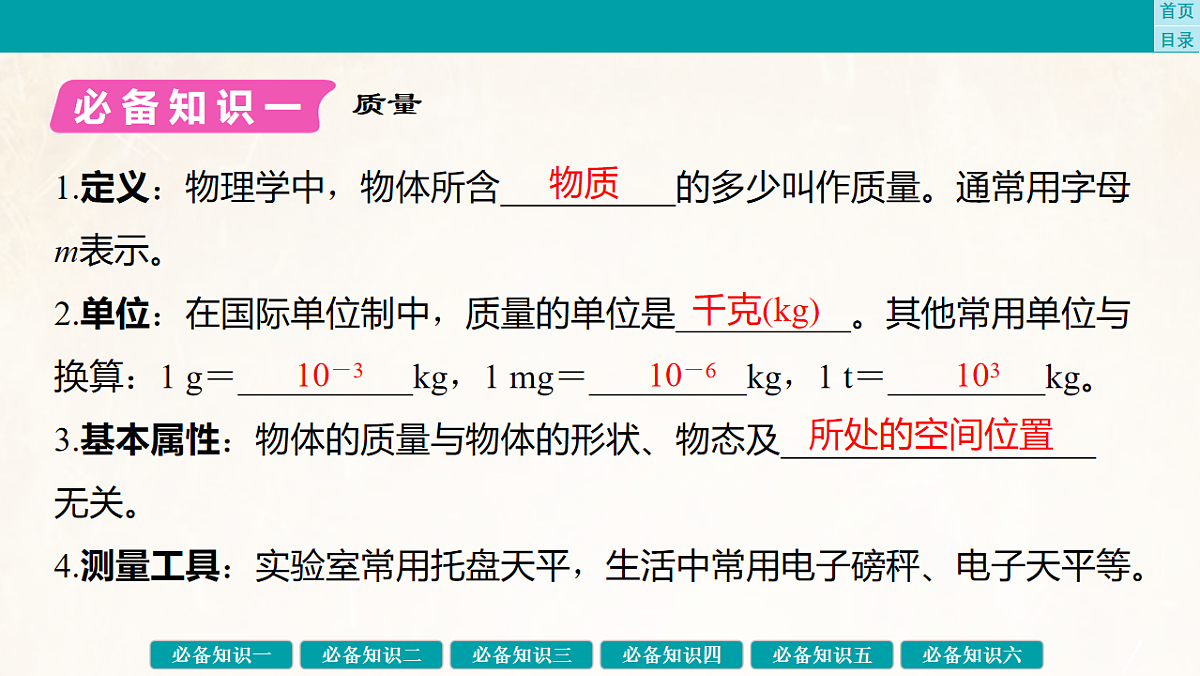This screenshot has width=1200, height=676.
Task: Go to 必备知识四 section button
Action: tap(672, 655)
